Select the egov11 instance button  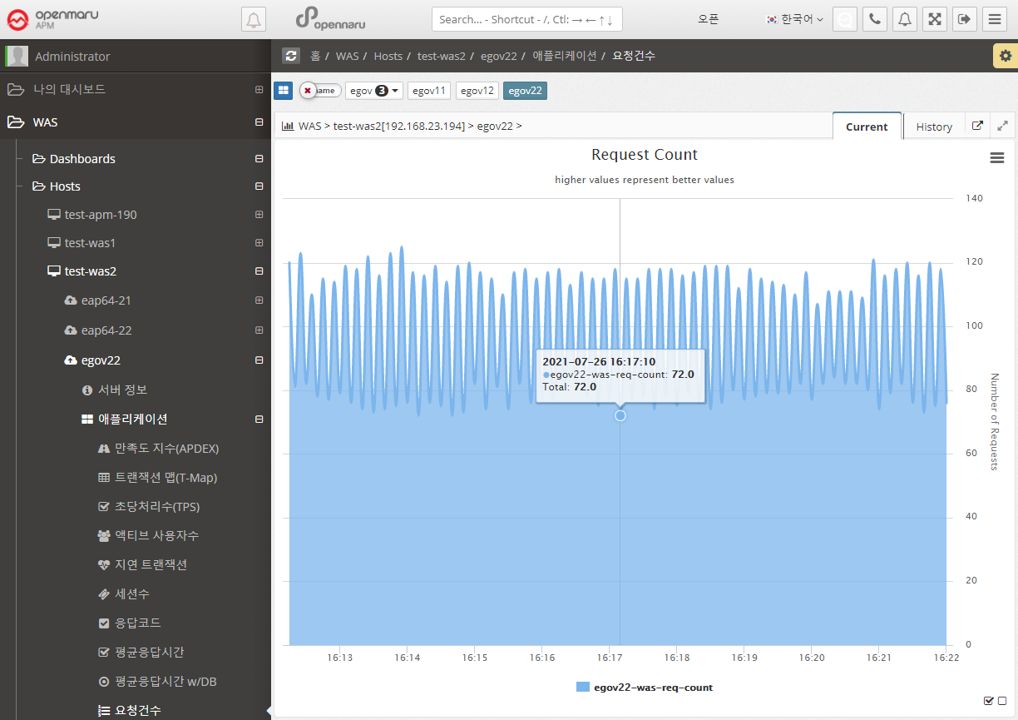click(430, 91)
